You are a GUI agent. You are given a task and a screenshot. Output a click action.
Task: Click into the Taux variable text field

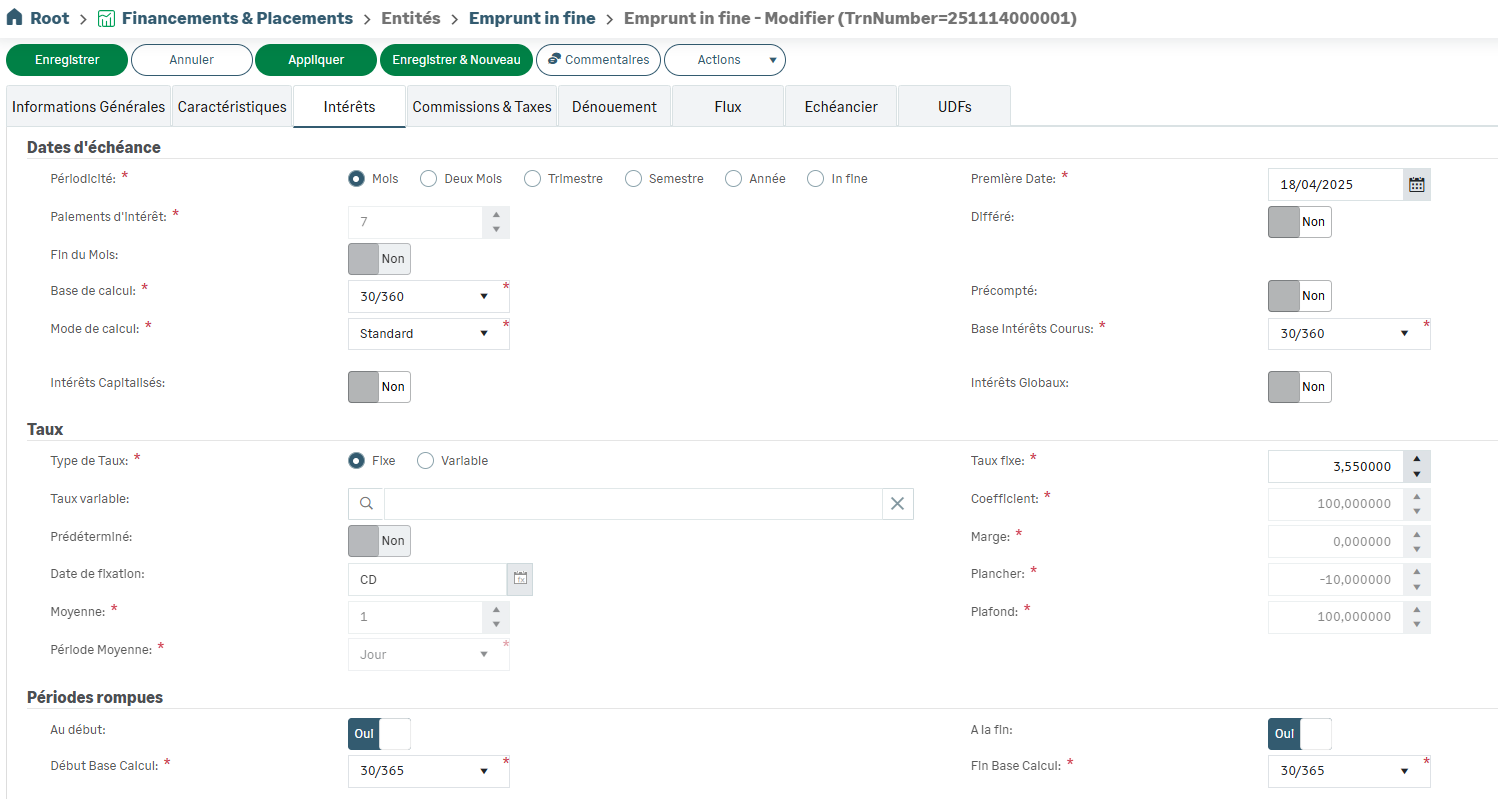632,504
